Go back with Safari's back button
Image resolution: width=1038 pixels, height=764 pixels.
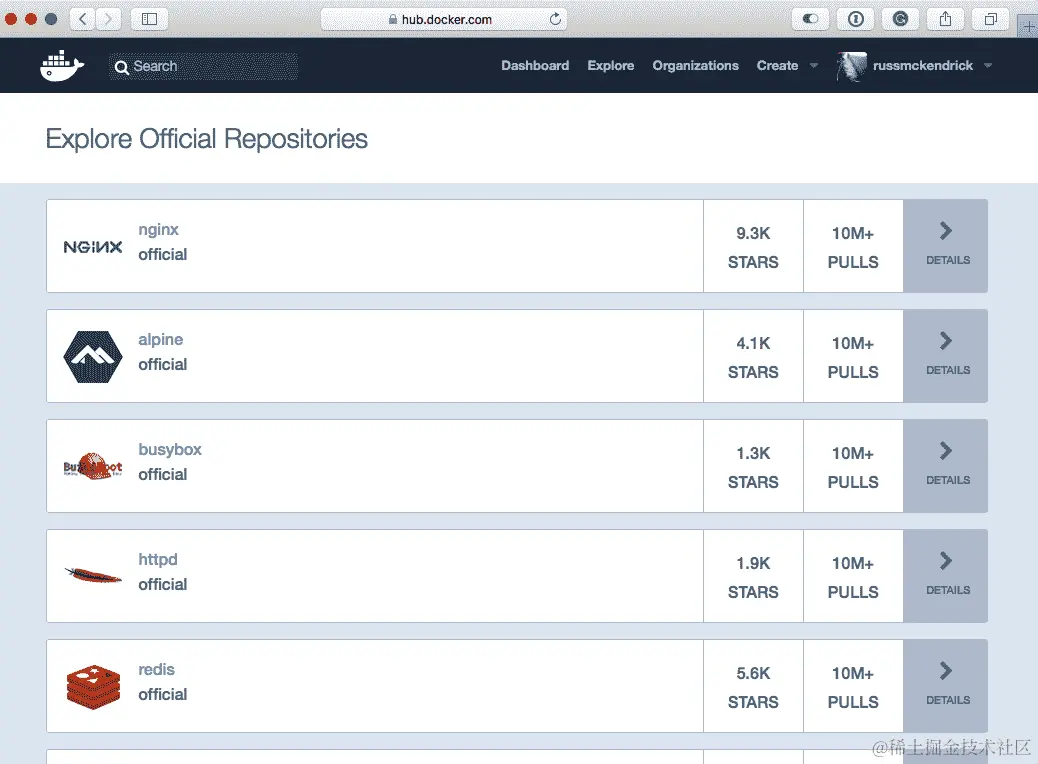82,19
